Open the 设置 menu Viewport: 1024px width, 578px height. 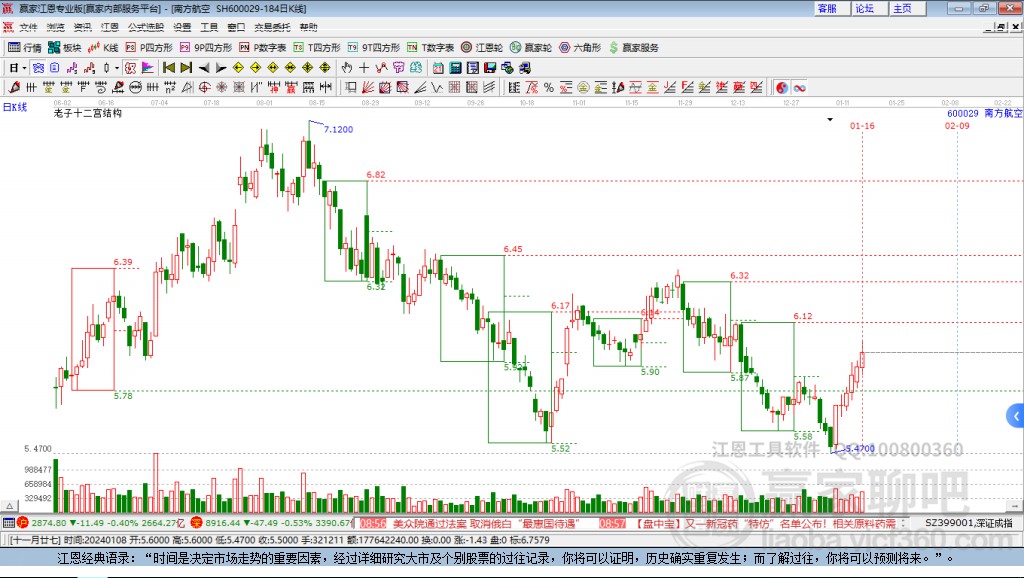[x=182, y=27]
